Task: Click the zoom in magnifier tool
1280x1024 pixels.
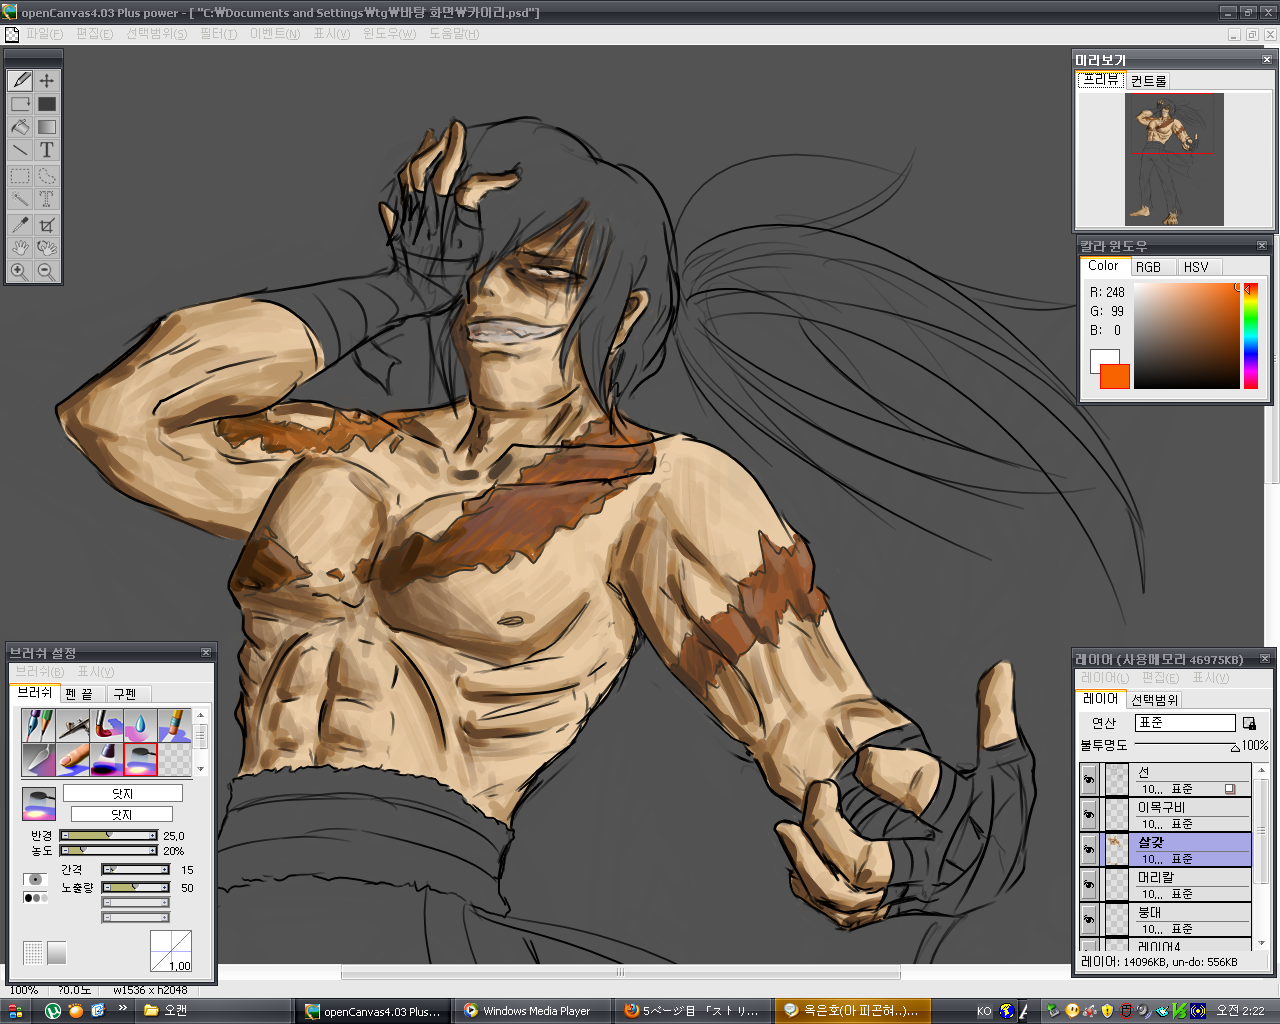Action: click(19, 271)
